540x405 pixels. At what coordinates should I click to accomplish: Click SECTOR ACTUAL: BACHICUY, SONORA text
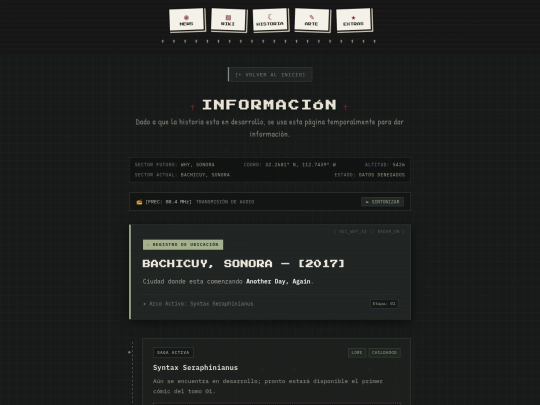click(182, 175)
